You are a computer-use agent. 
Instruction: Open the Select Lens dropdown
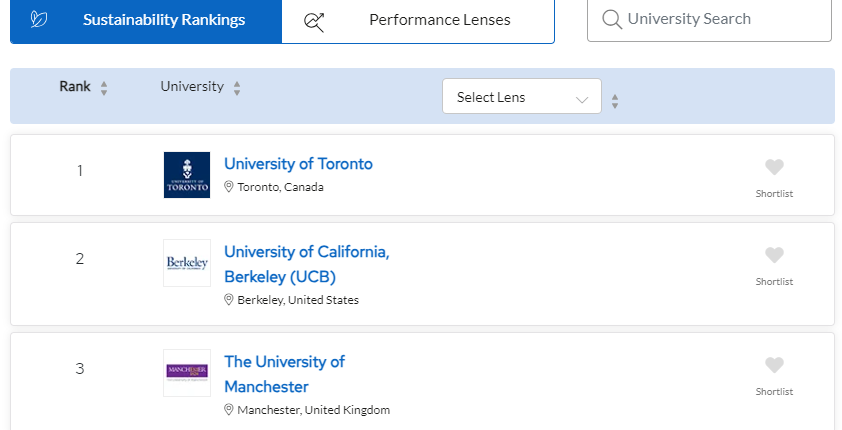coord(521,97)
